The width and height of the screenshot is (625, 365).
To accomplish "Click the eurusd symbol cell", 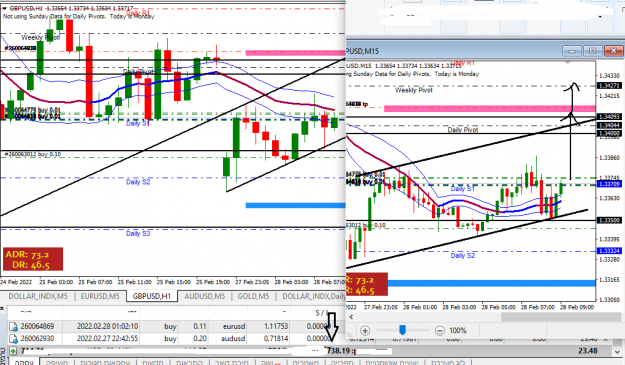I will 234,326.
